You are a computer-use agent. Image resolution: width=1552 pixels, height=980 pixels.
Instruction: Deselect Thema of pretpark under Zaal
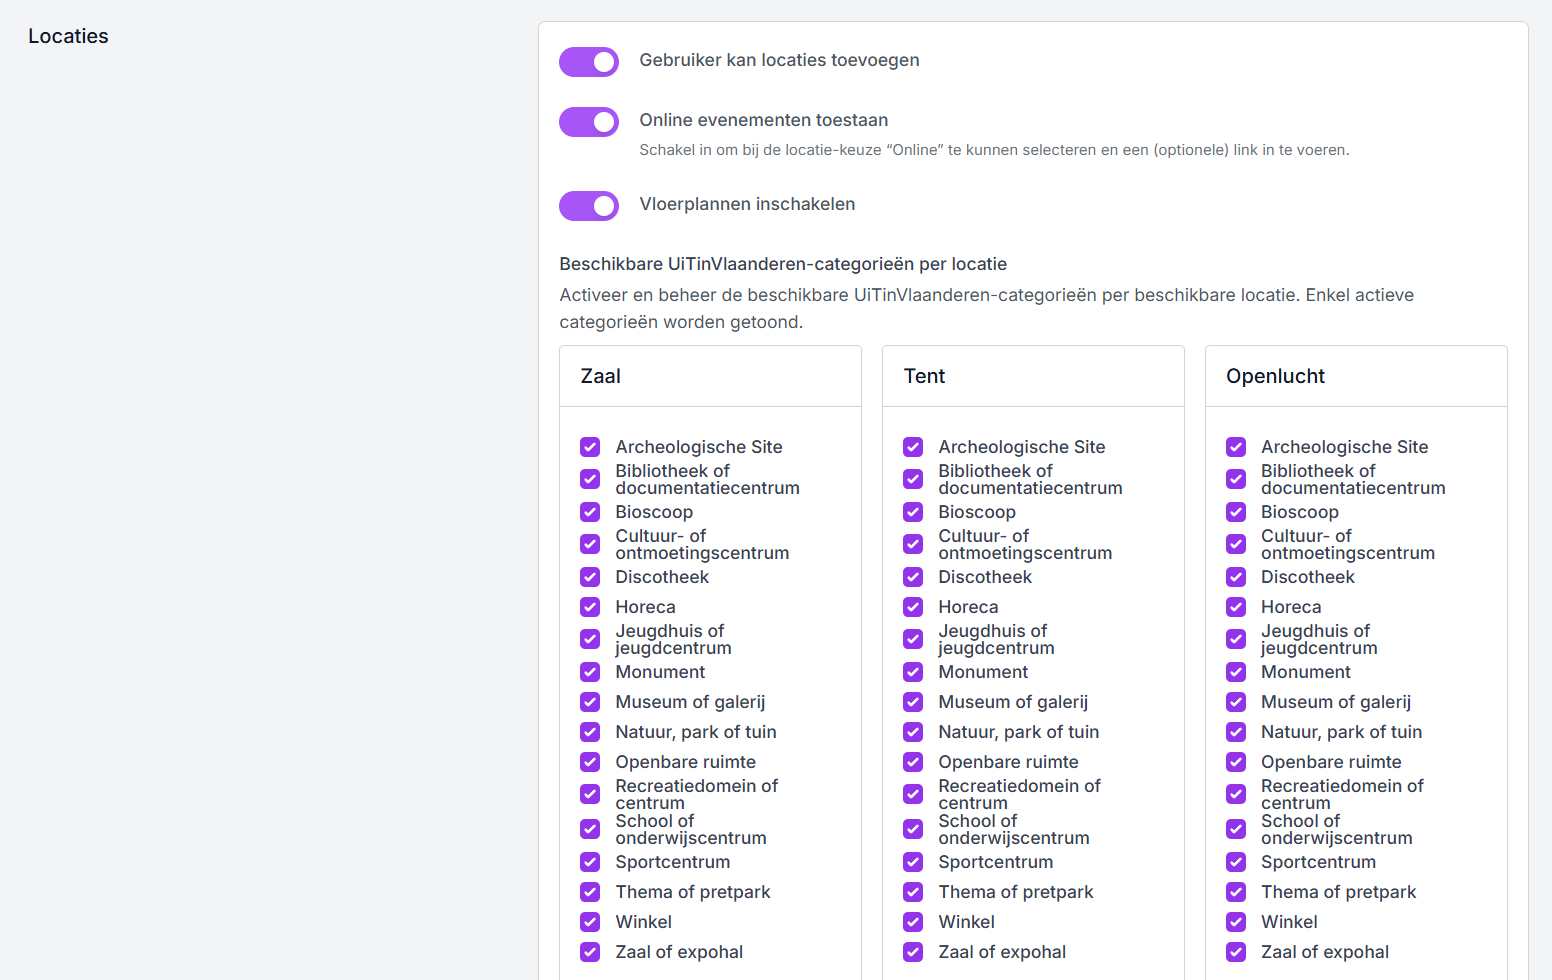[590, 892]
